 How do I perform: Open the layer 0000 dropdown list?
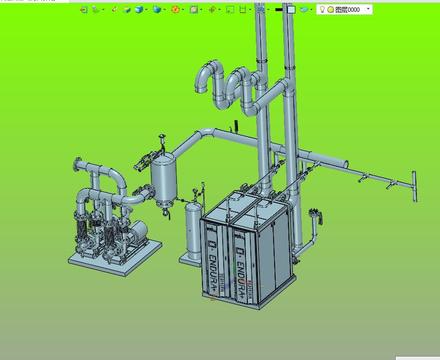(x=368, y=9)
